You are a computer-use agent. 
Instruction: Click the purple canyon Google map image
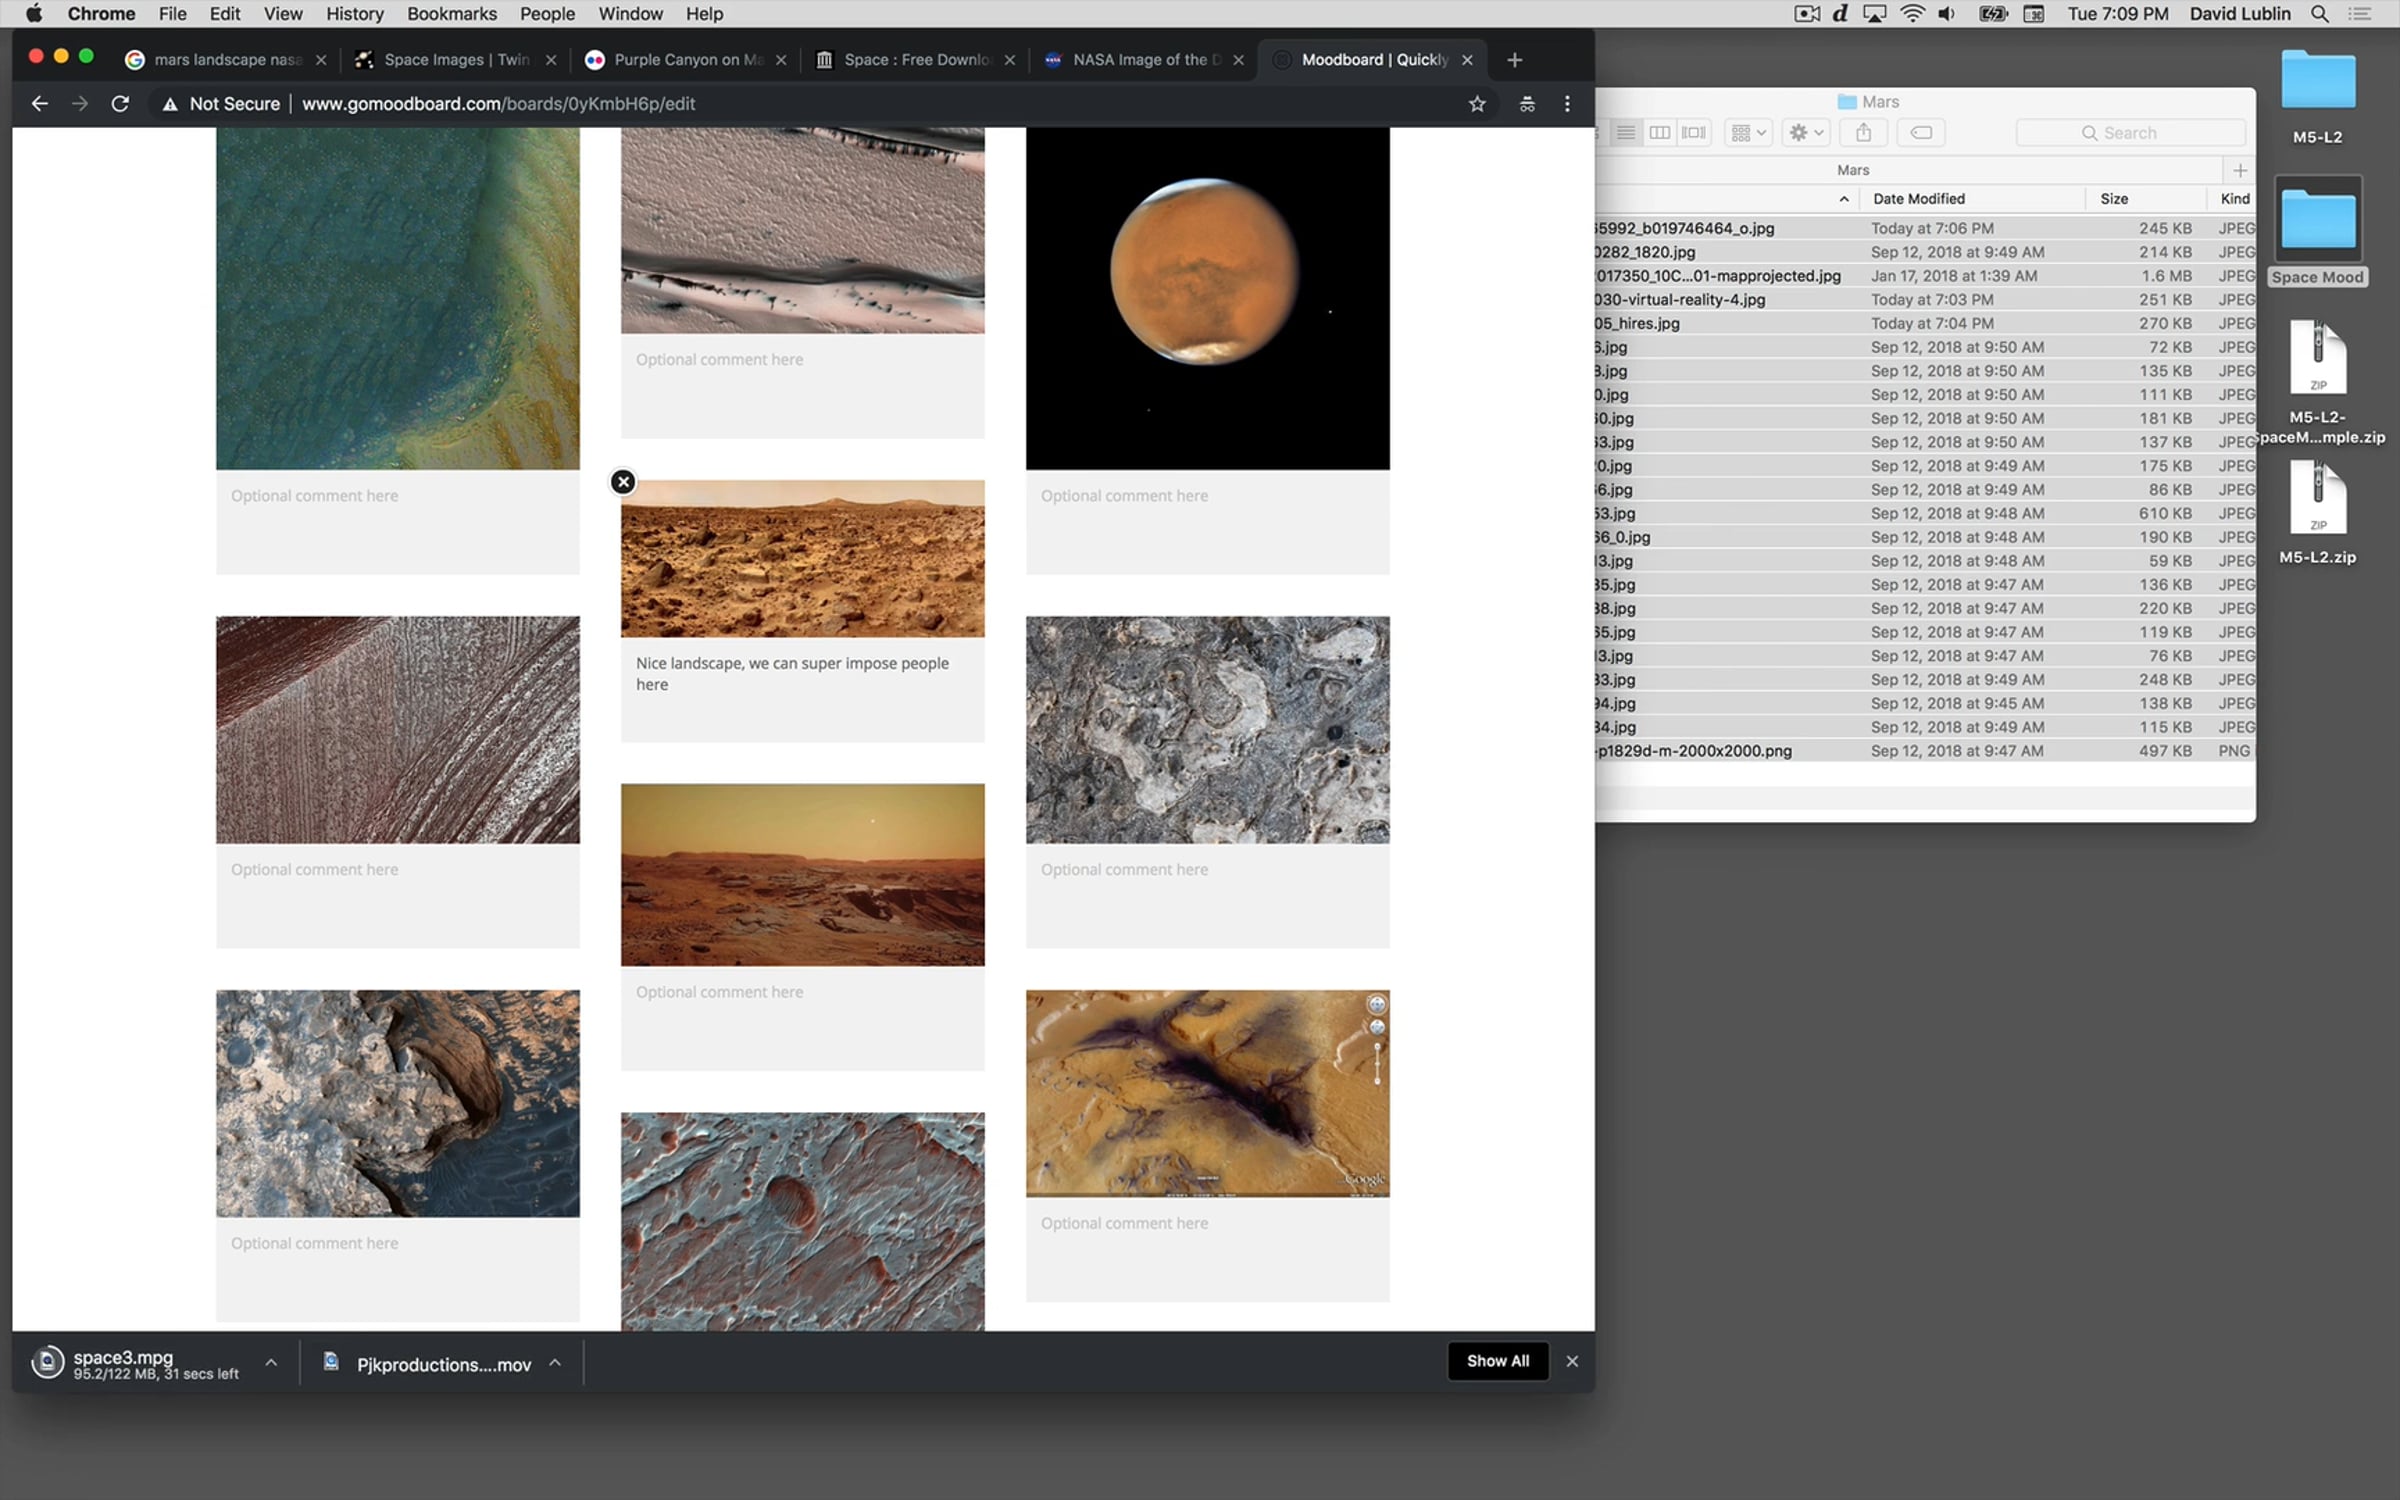pos(1207,1093)
